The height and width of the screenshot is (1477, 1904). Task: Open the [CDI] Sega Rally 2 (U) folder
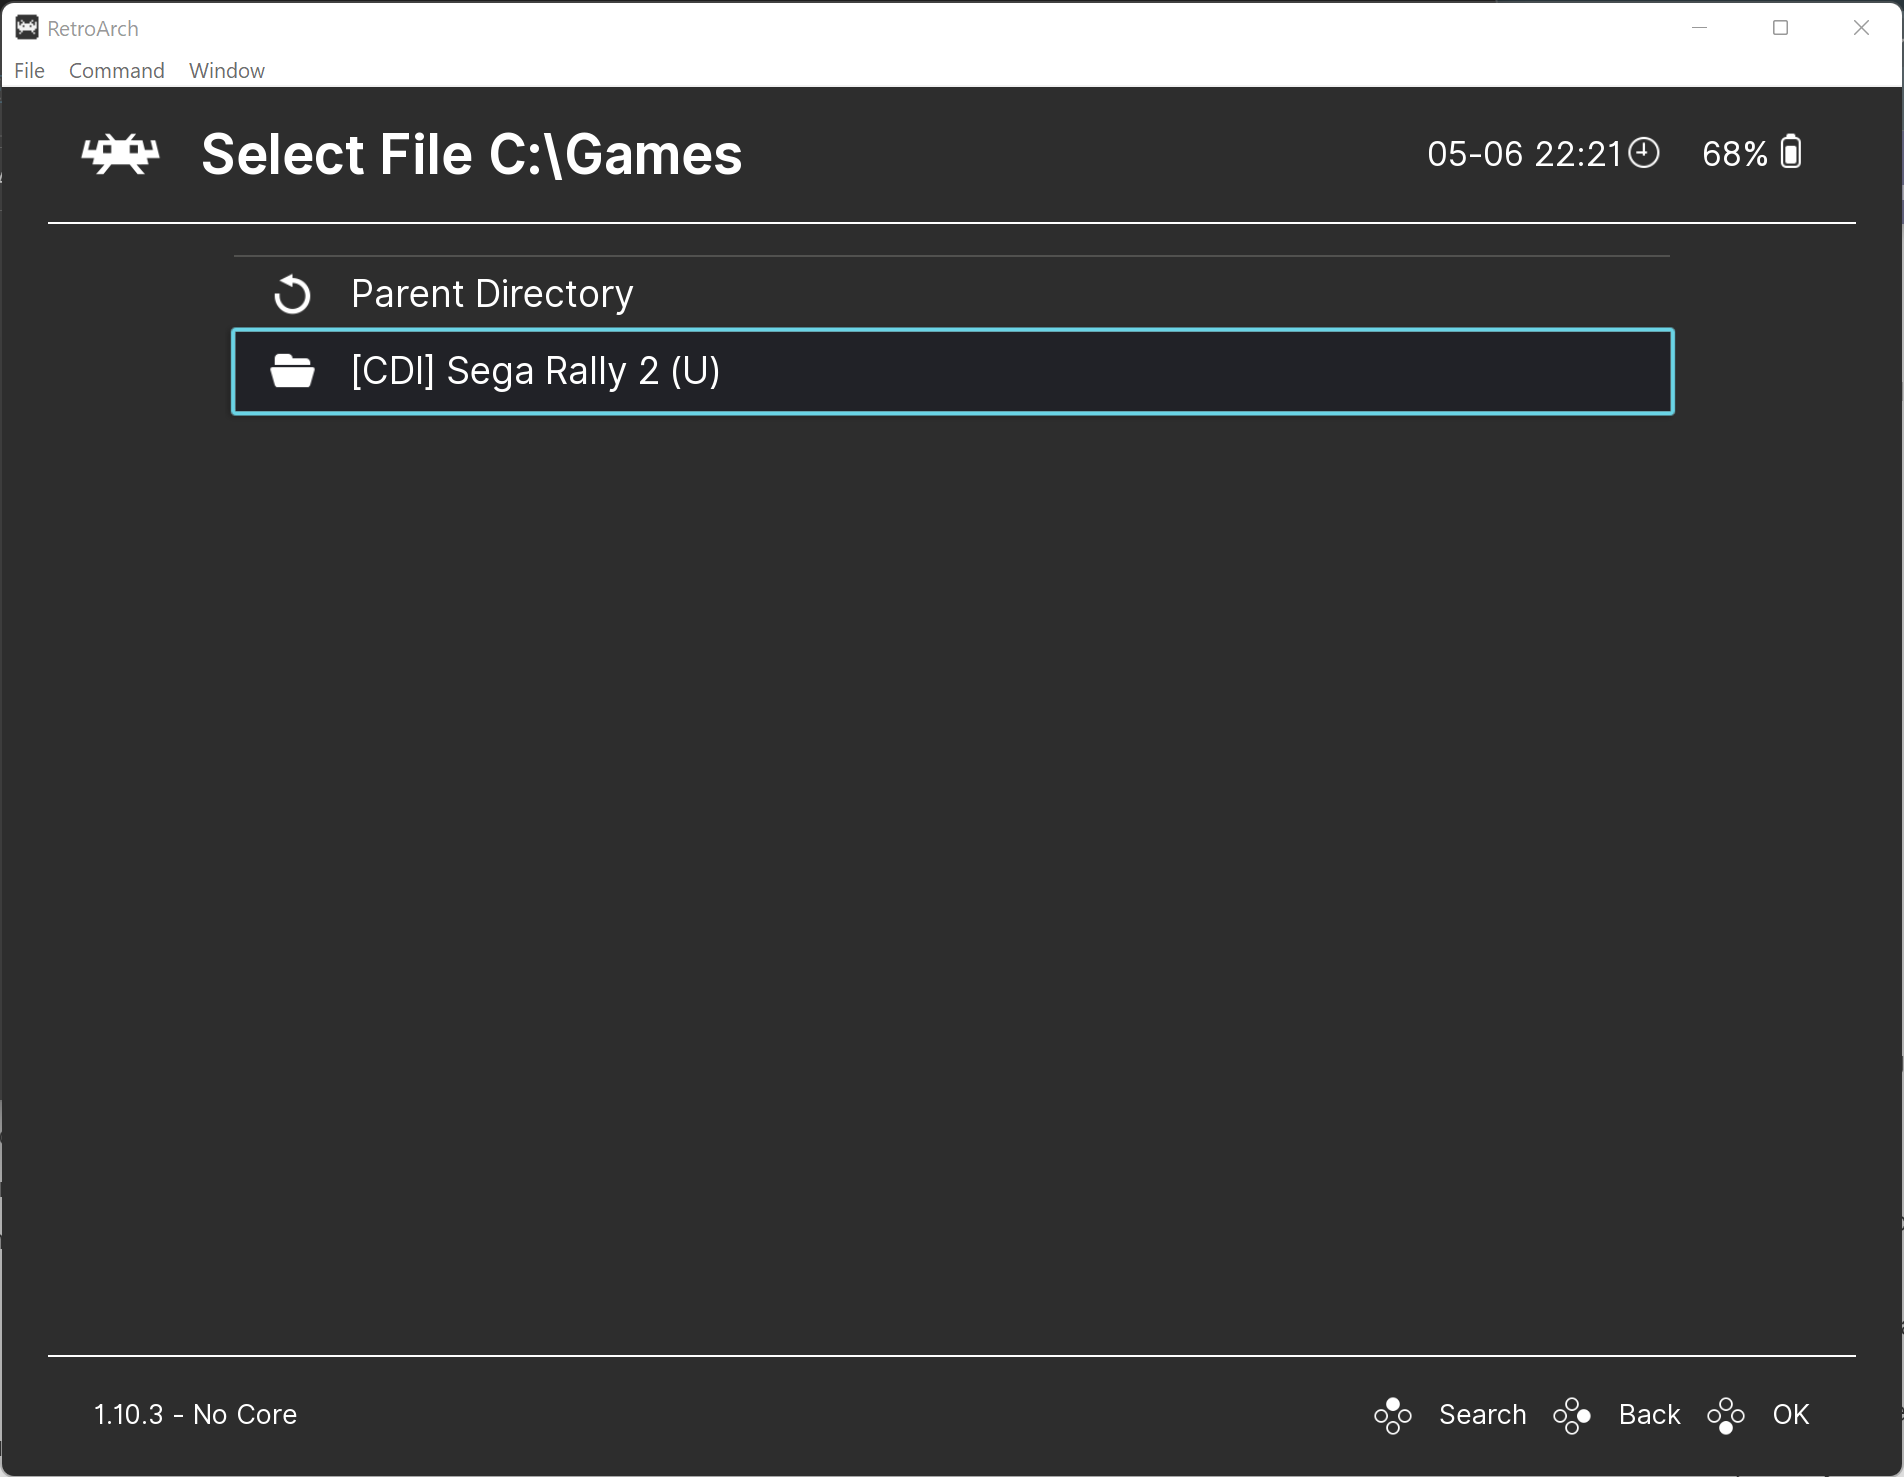[952, 371]
